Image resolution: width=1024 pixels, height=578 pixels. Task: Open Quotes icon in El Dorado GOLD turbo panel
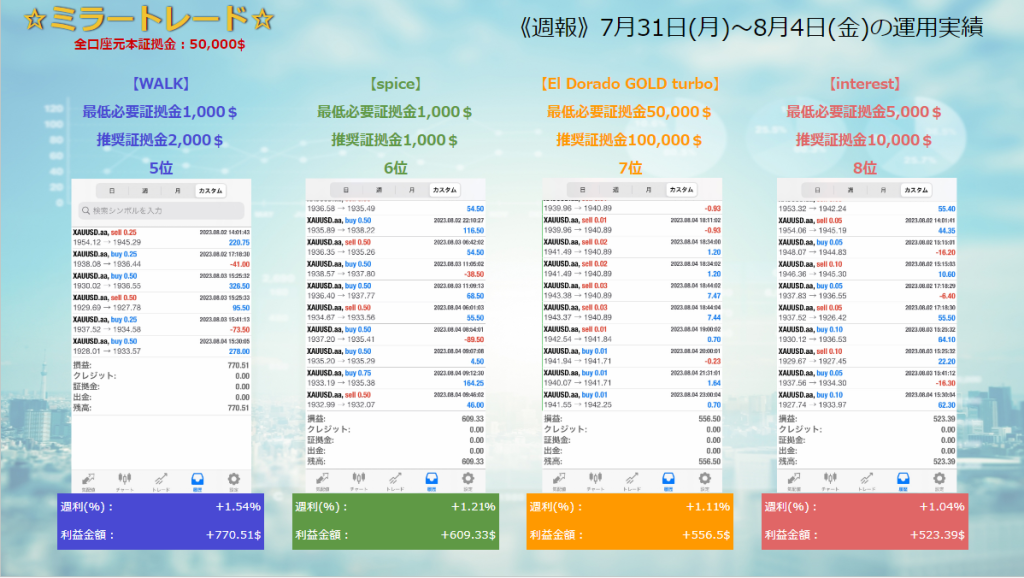(559, 480)
